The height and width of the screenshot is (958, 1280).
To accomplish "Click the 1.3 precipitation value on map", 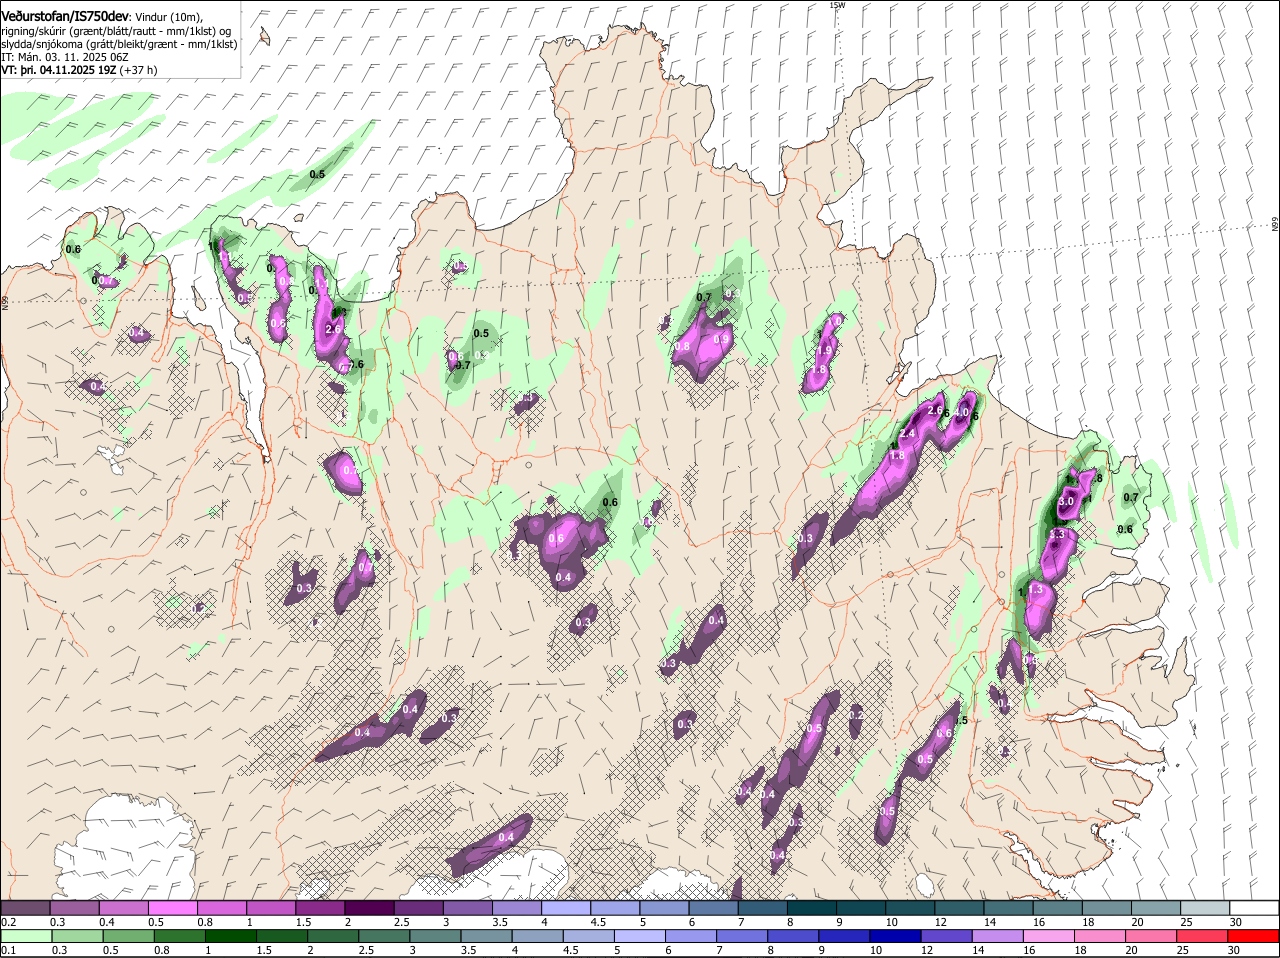I will point(1036,590).
